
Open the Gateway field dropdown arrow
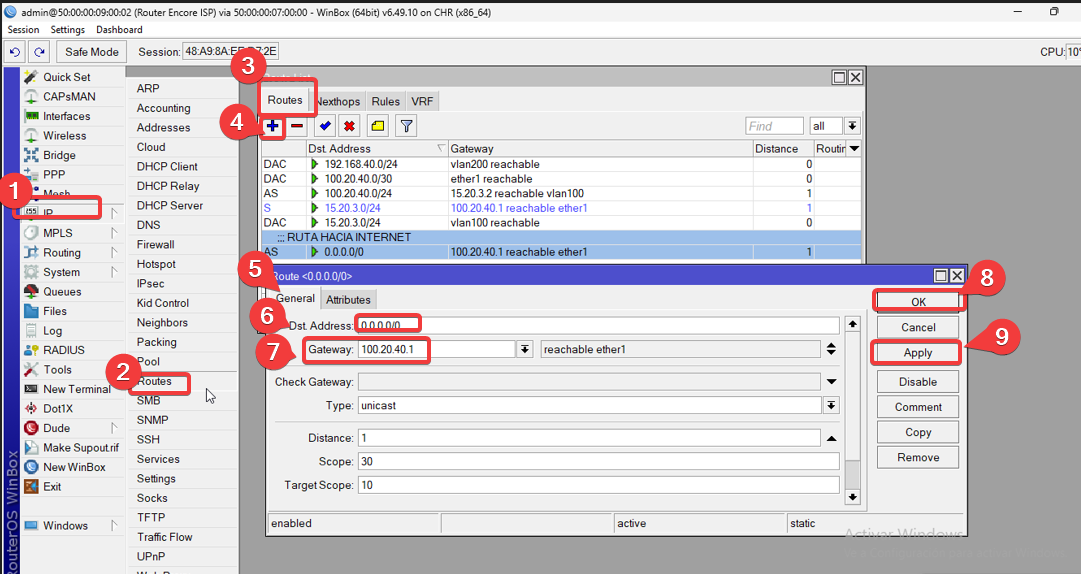pos(524,349)
